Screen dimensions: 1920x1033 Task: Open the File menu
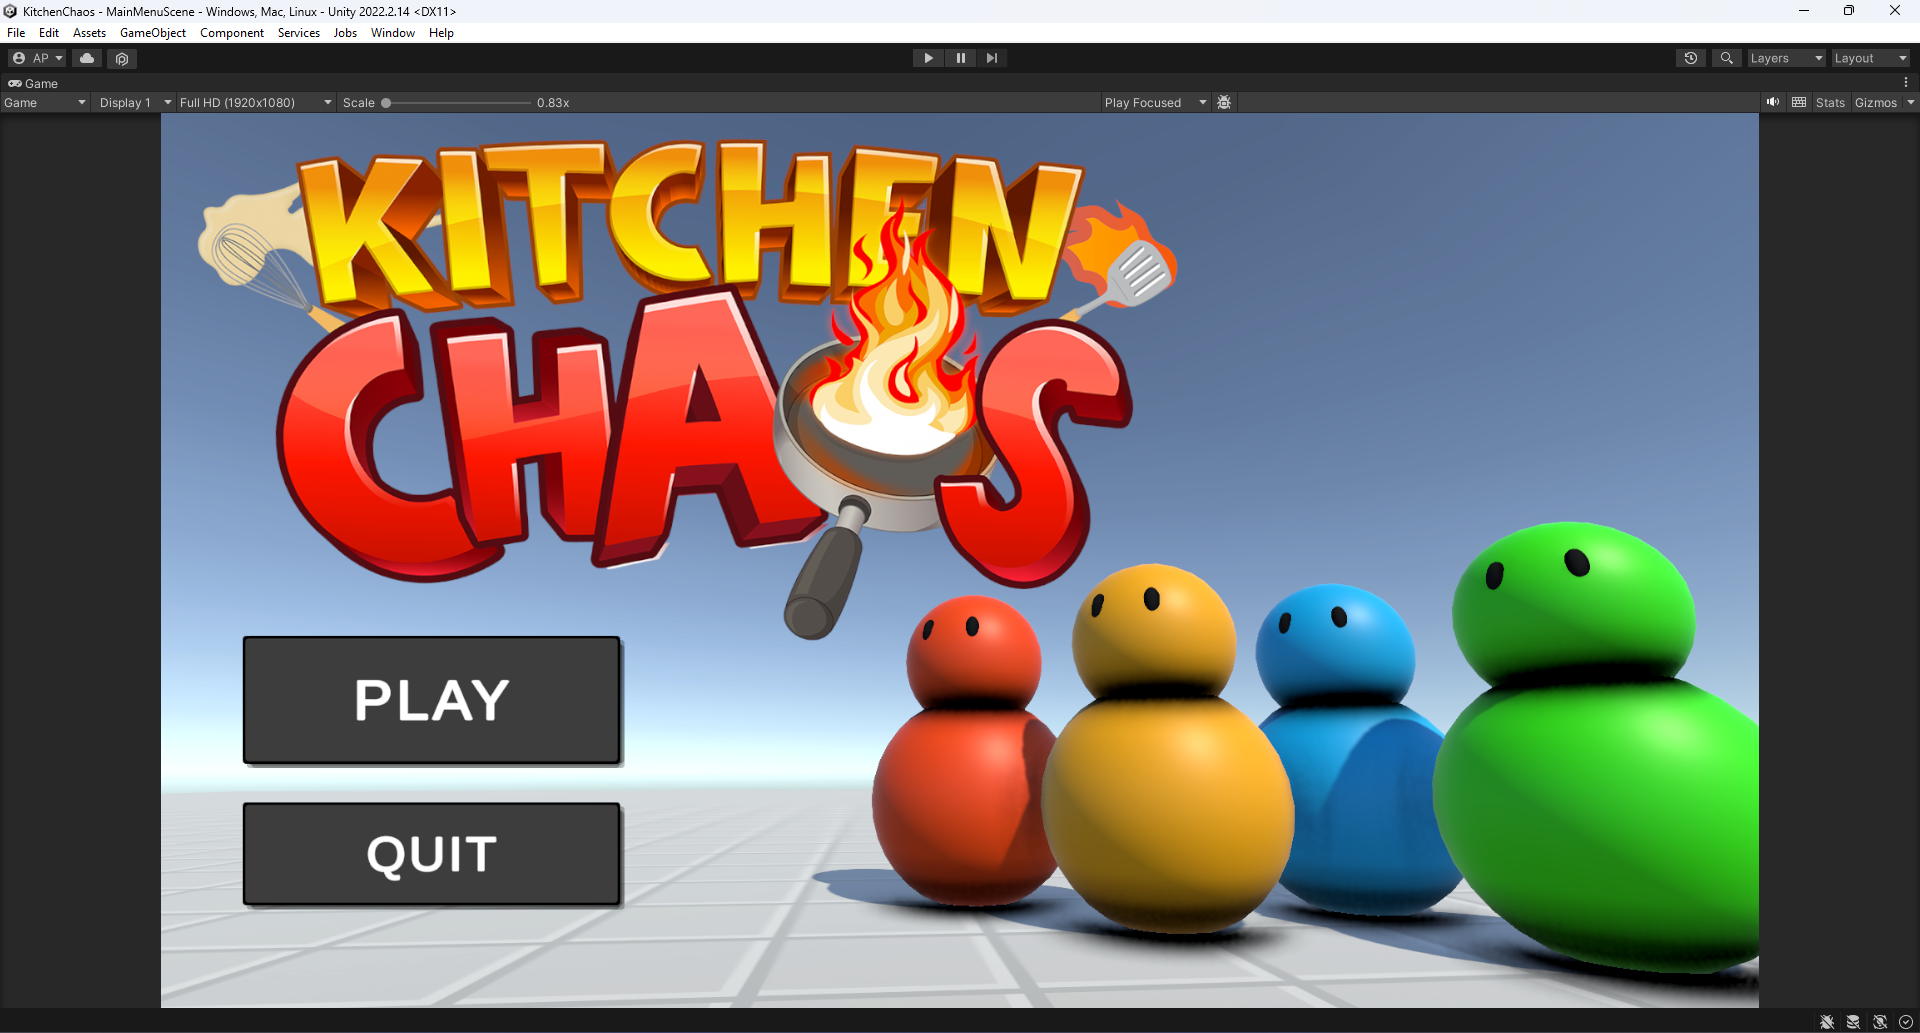(16, 33)
